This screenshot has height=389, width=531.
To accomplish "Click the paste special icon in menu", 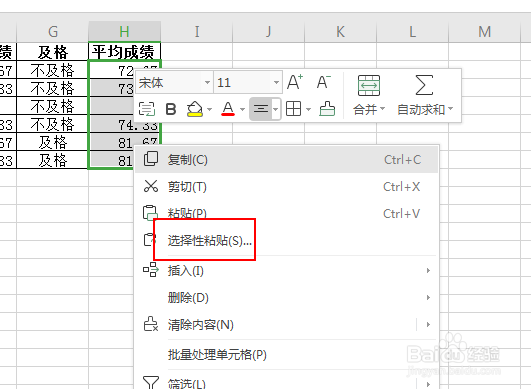I will click(x=150, y=240).
